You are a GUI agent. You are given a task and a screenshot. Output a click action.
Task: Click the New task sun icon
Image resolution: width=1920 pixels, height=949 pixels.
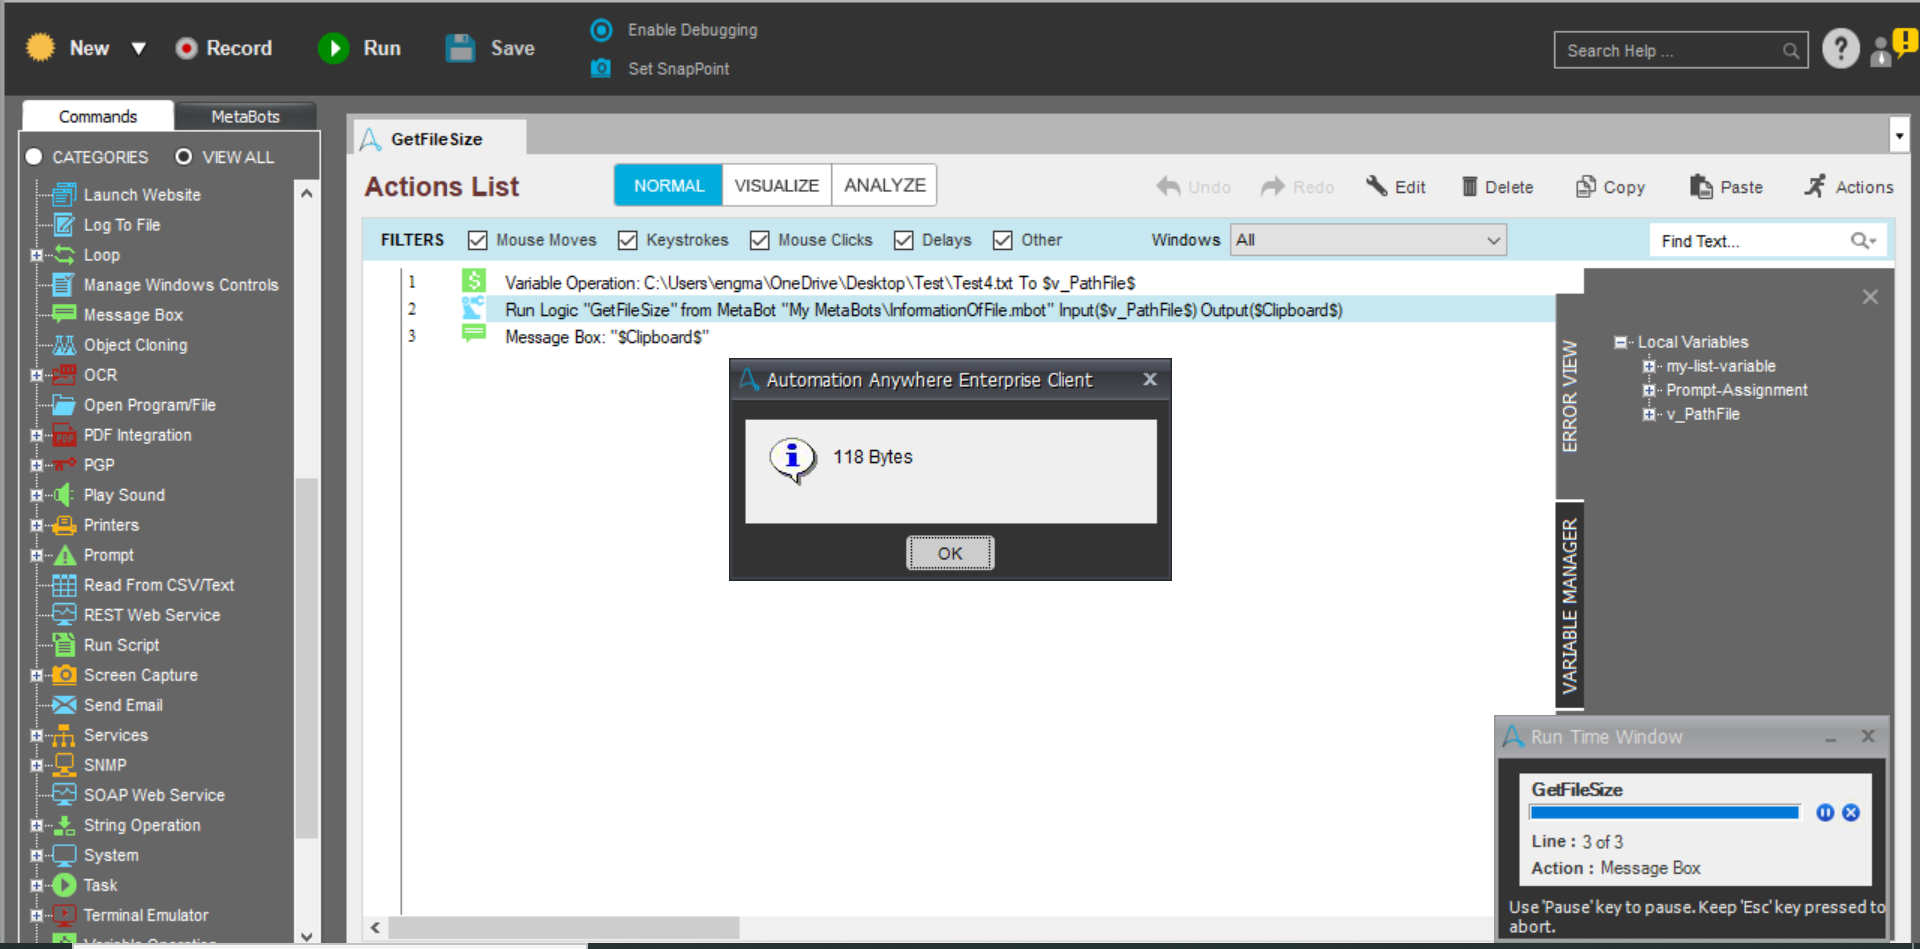[40, 47]
